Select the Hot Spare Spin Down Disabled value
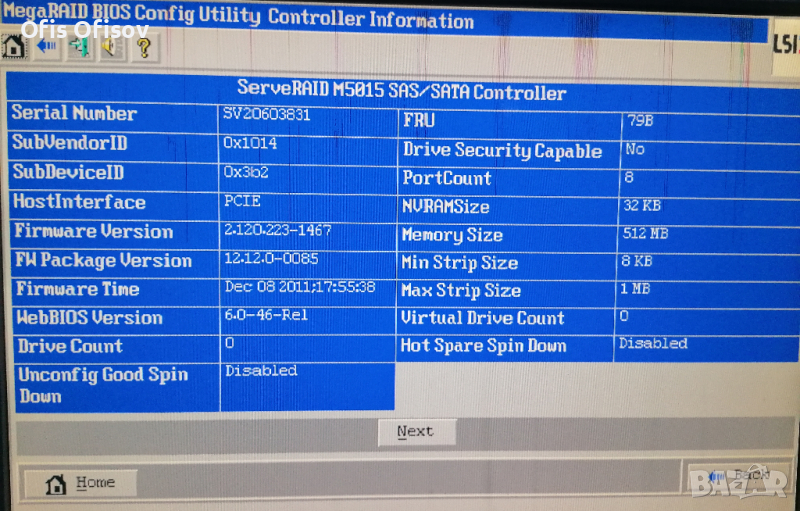This screenshot has height=511, width=800. 652,343
